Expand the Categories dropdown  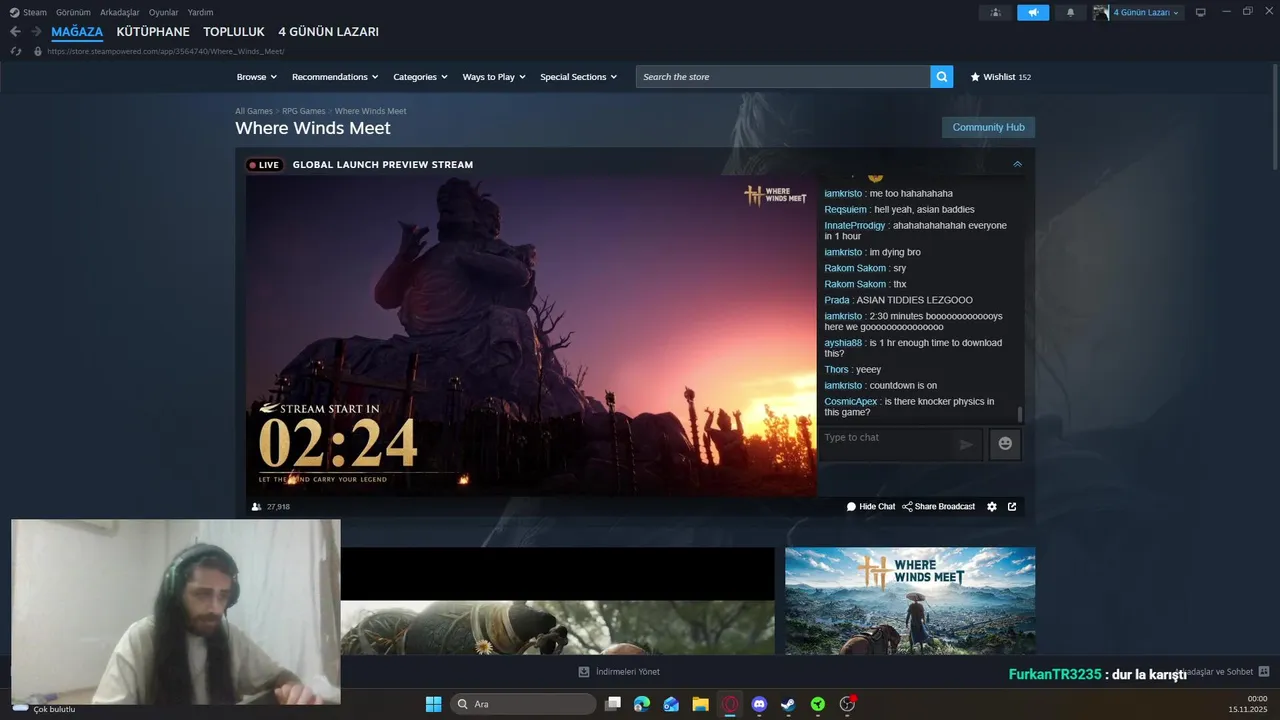(420, 77)
